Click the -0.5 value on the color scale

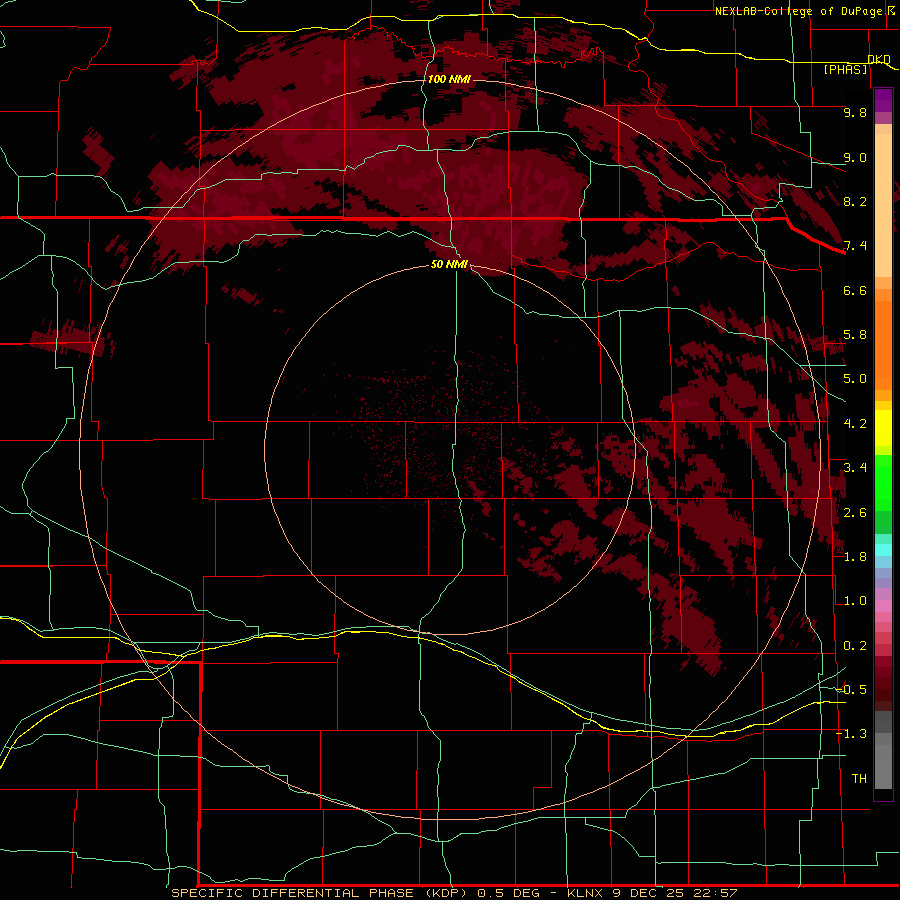(x=851, y=690)
